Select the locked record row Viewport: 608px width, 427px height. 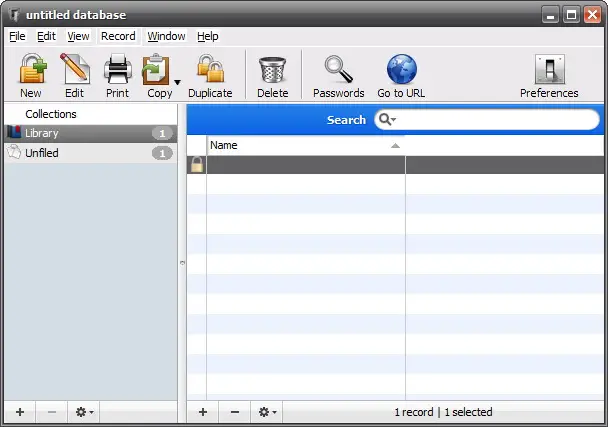point(395,165)
